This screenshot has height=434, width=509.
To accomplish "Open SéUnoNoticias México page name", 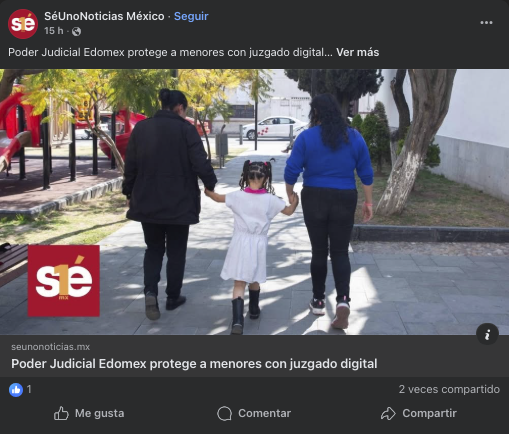I will 104,16.
